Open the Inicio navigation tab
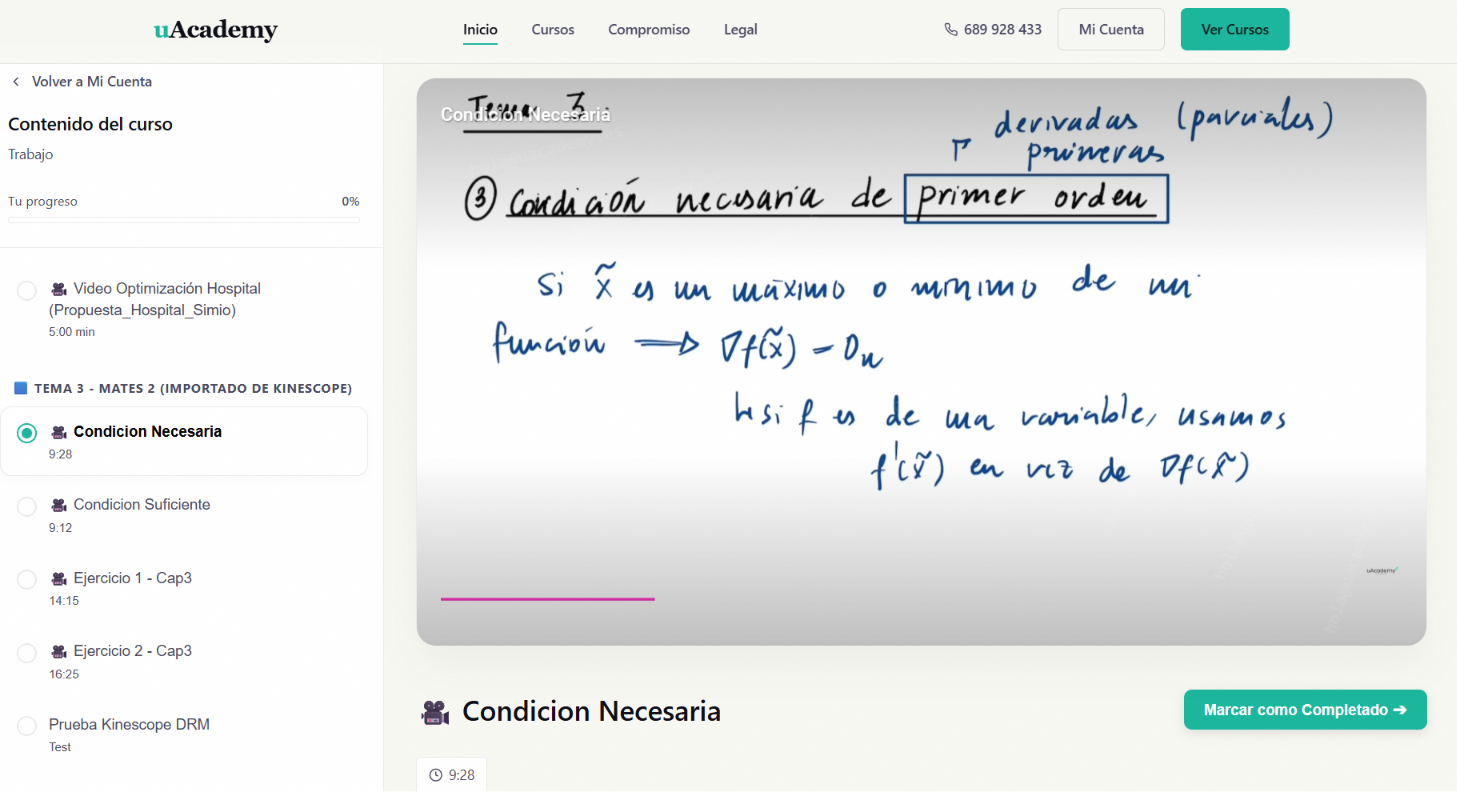Screen dimensions: 1457x792 (480, 30)
